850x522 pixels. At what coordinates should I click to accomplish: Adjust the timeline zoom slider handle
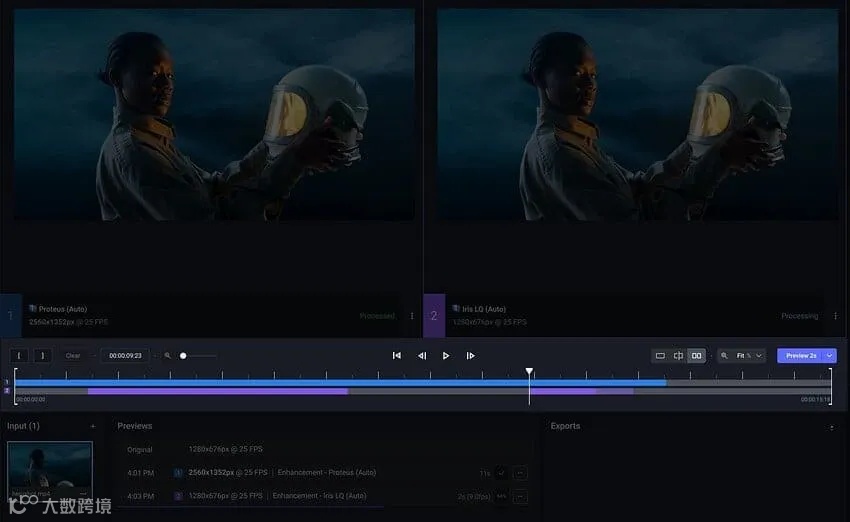pos(183,356)
